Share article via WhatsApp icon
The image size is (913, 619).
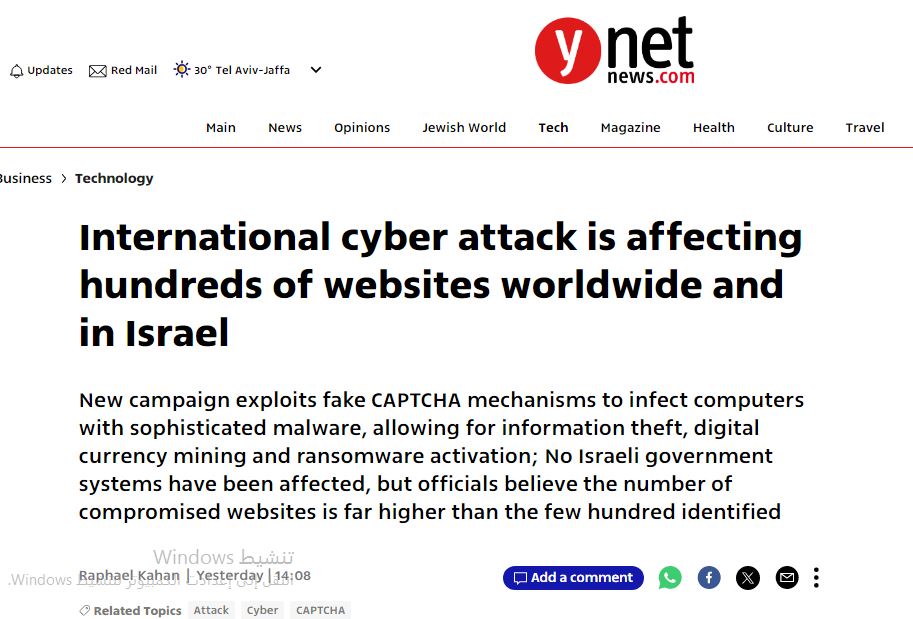[x=670, y=578]
